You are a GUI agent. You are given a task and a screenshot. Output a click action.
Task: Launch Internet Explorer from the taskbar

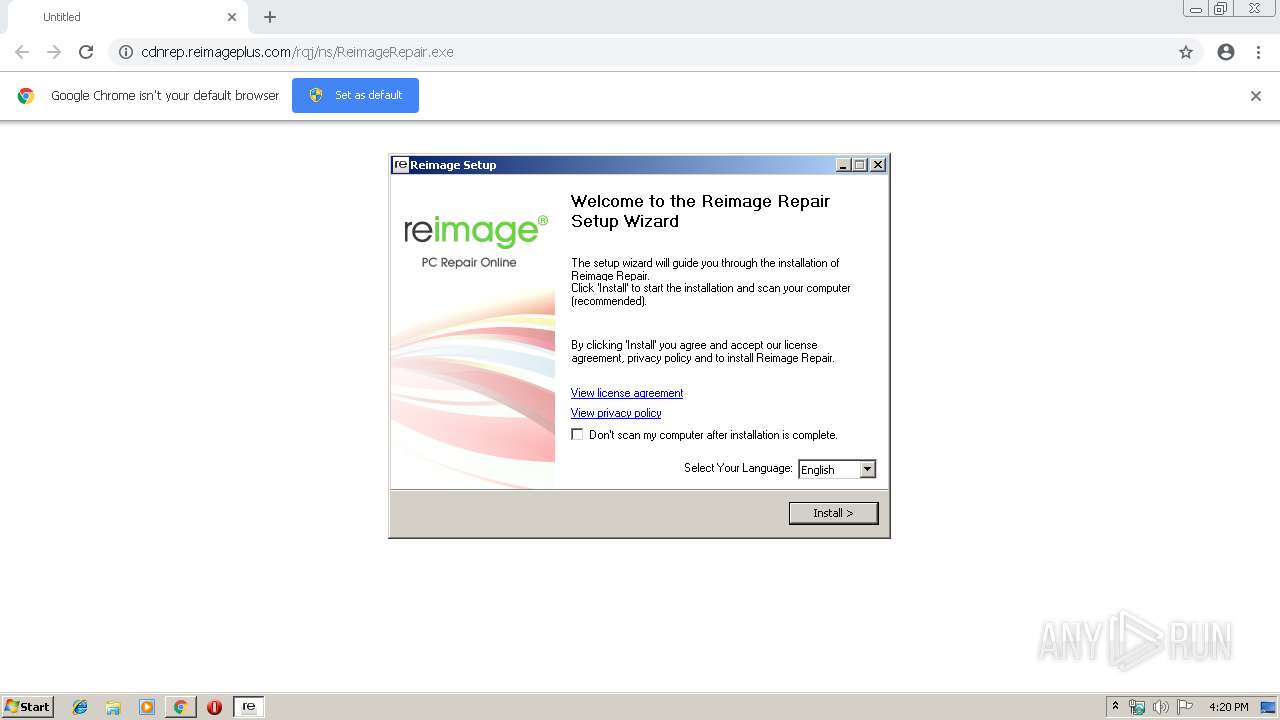point(80,707)
